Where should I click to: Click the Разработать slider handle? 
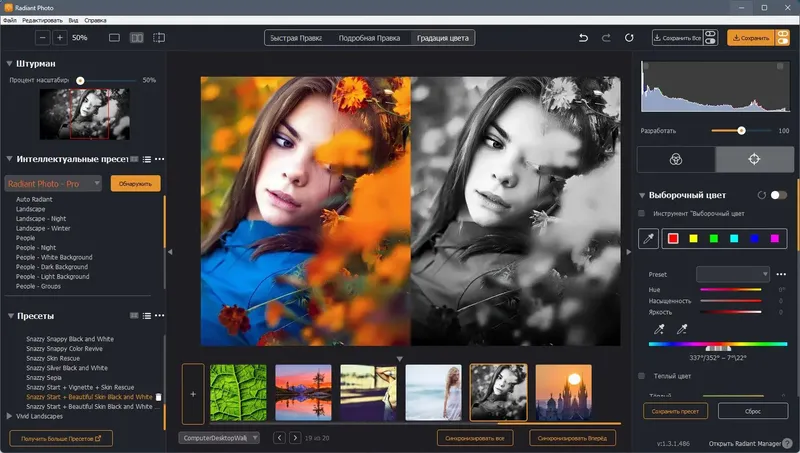point(741,131)
